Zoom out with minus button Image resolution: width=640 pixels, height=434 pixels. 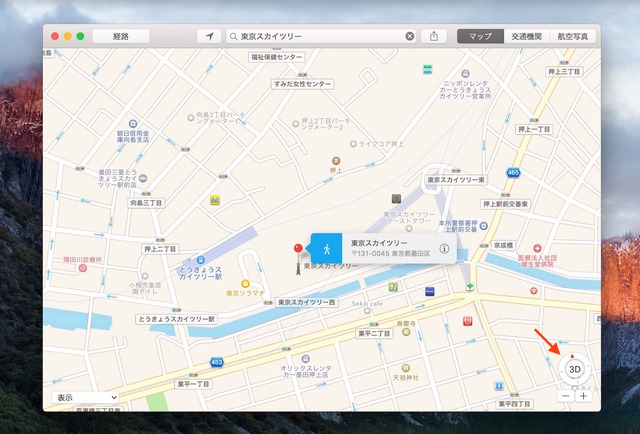566,396
